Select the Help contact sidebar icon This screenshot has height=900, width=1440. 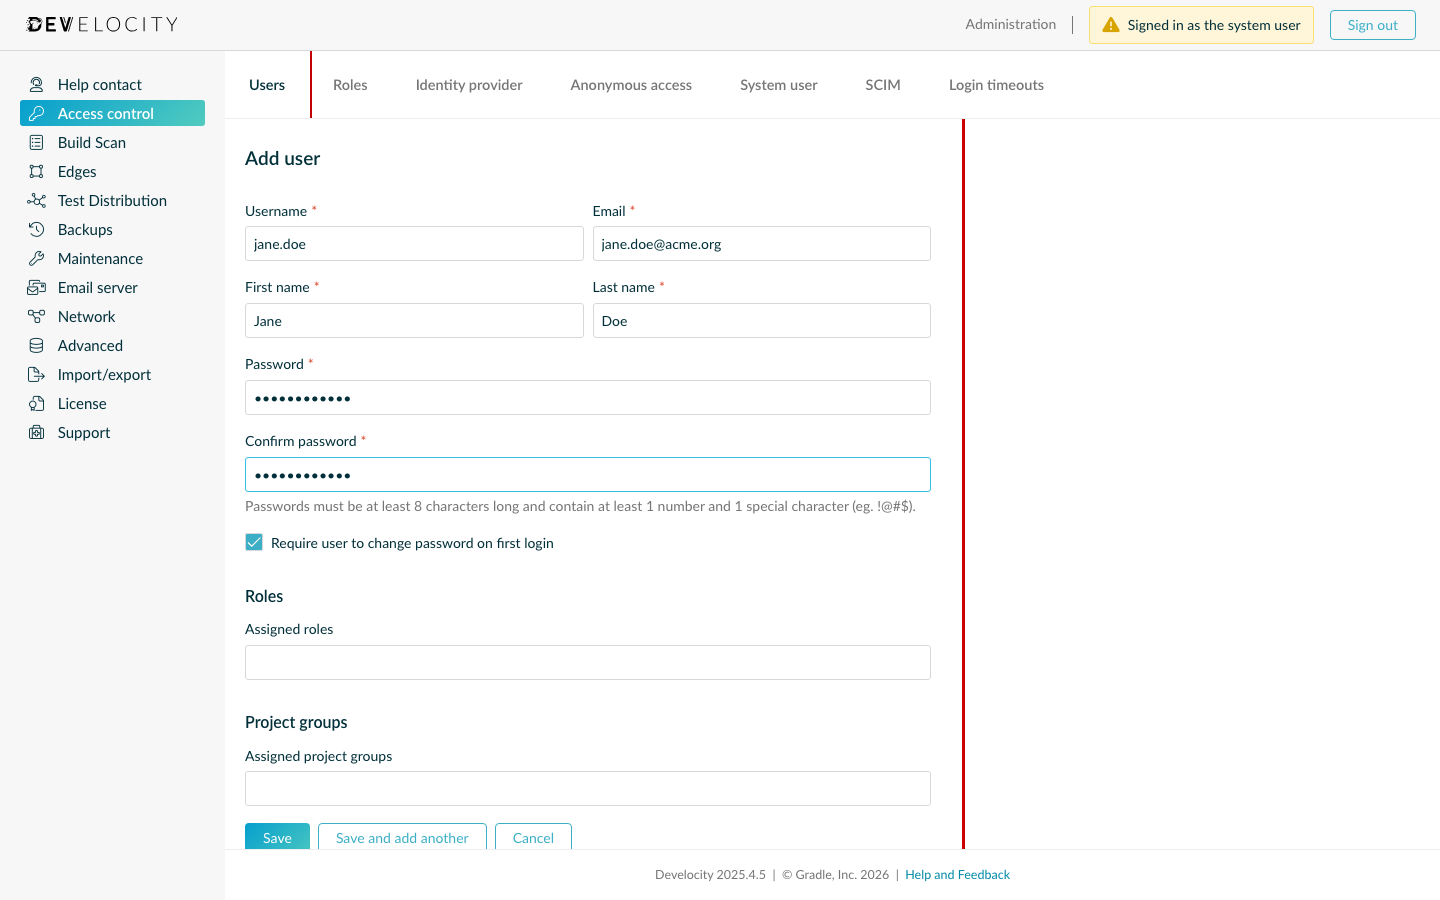(35, 84)
